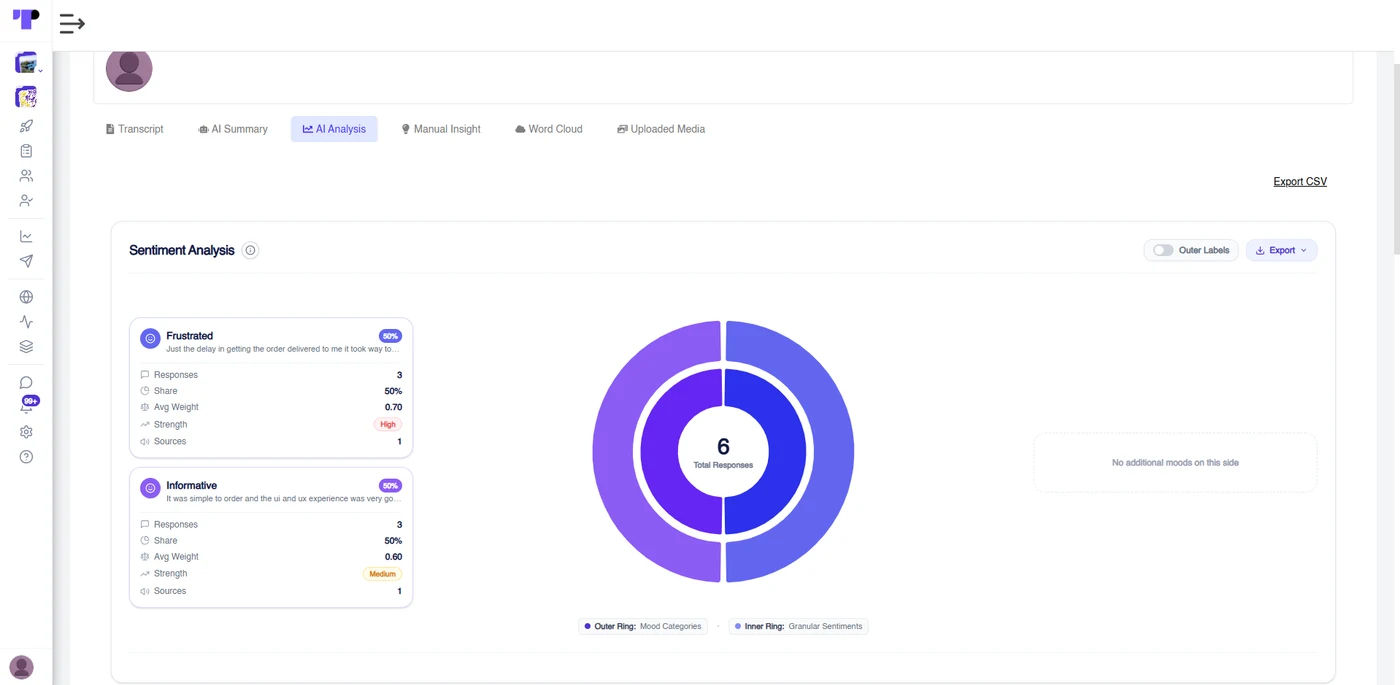
Task: Click Avg Weight 0.60 value
Action: 393,557
